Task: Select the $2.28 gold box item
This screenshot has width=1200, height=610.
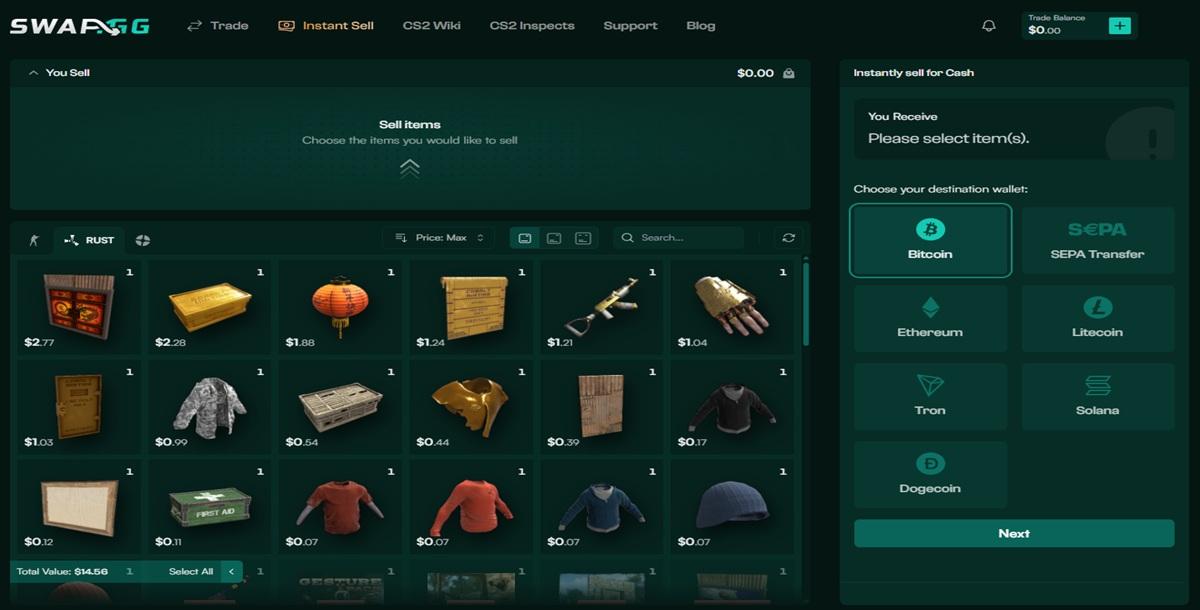Action: (x=210, y=307)
